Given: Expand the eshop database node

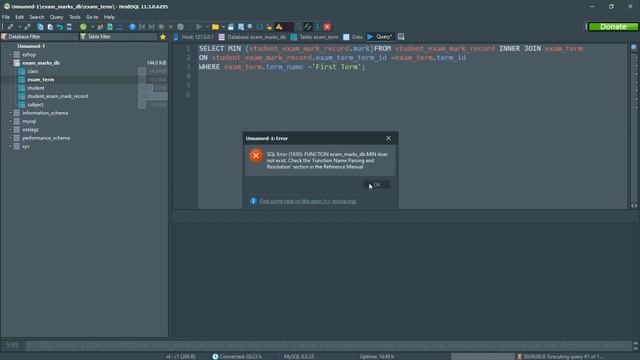Looking at the screenshot, I should click(x=11, y=54).
